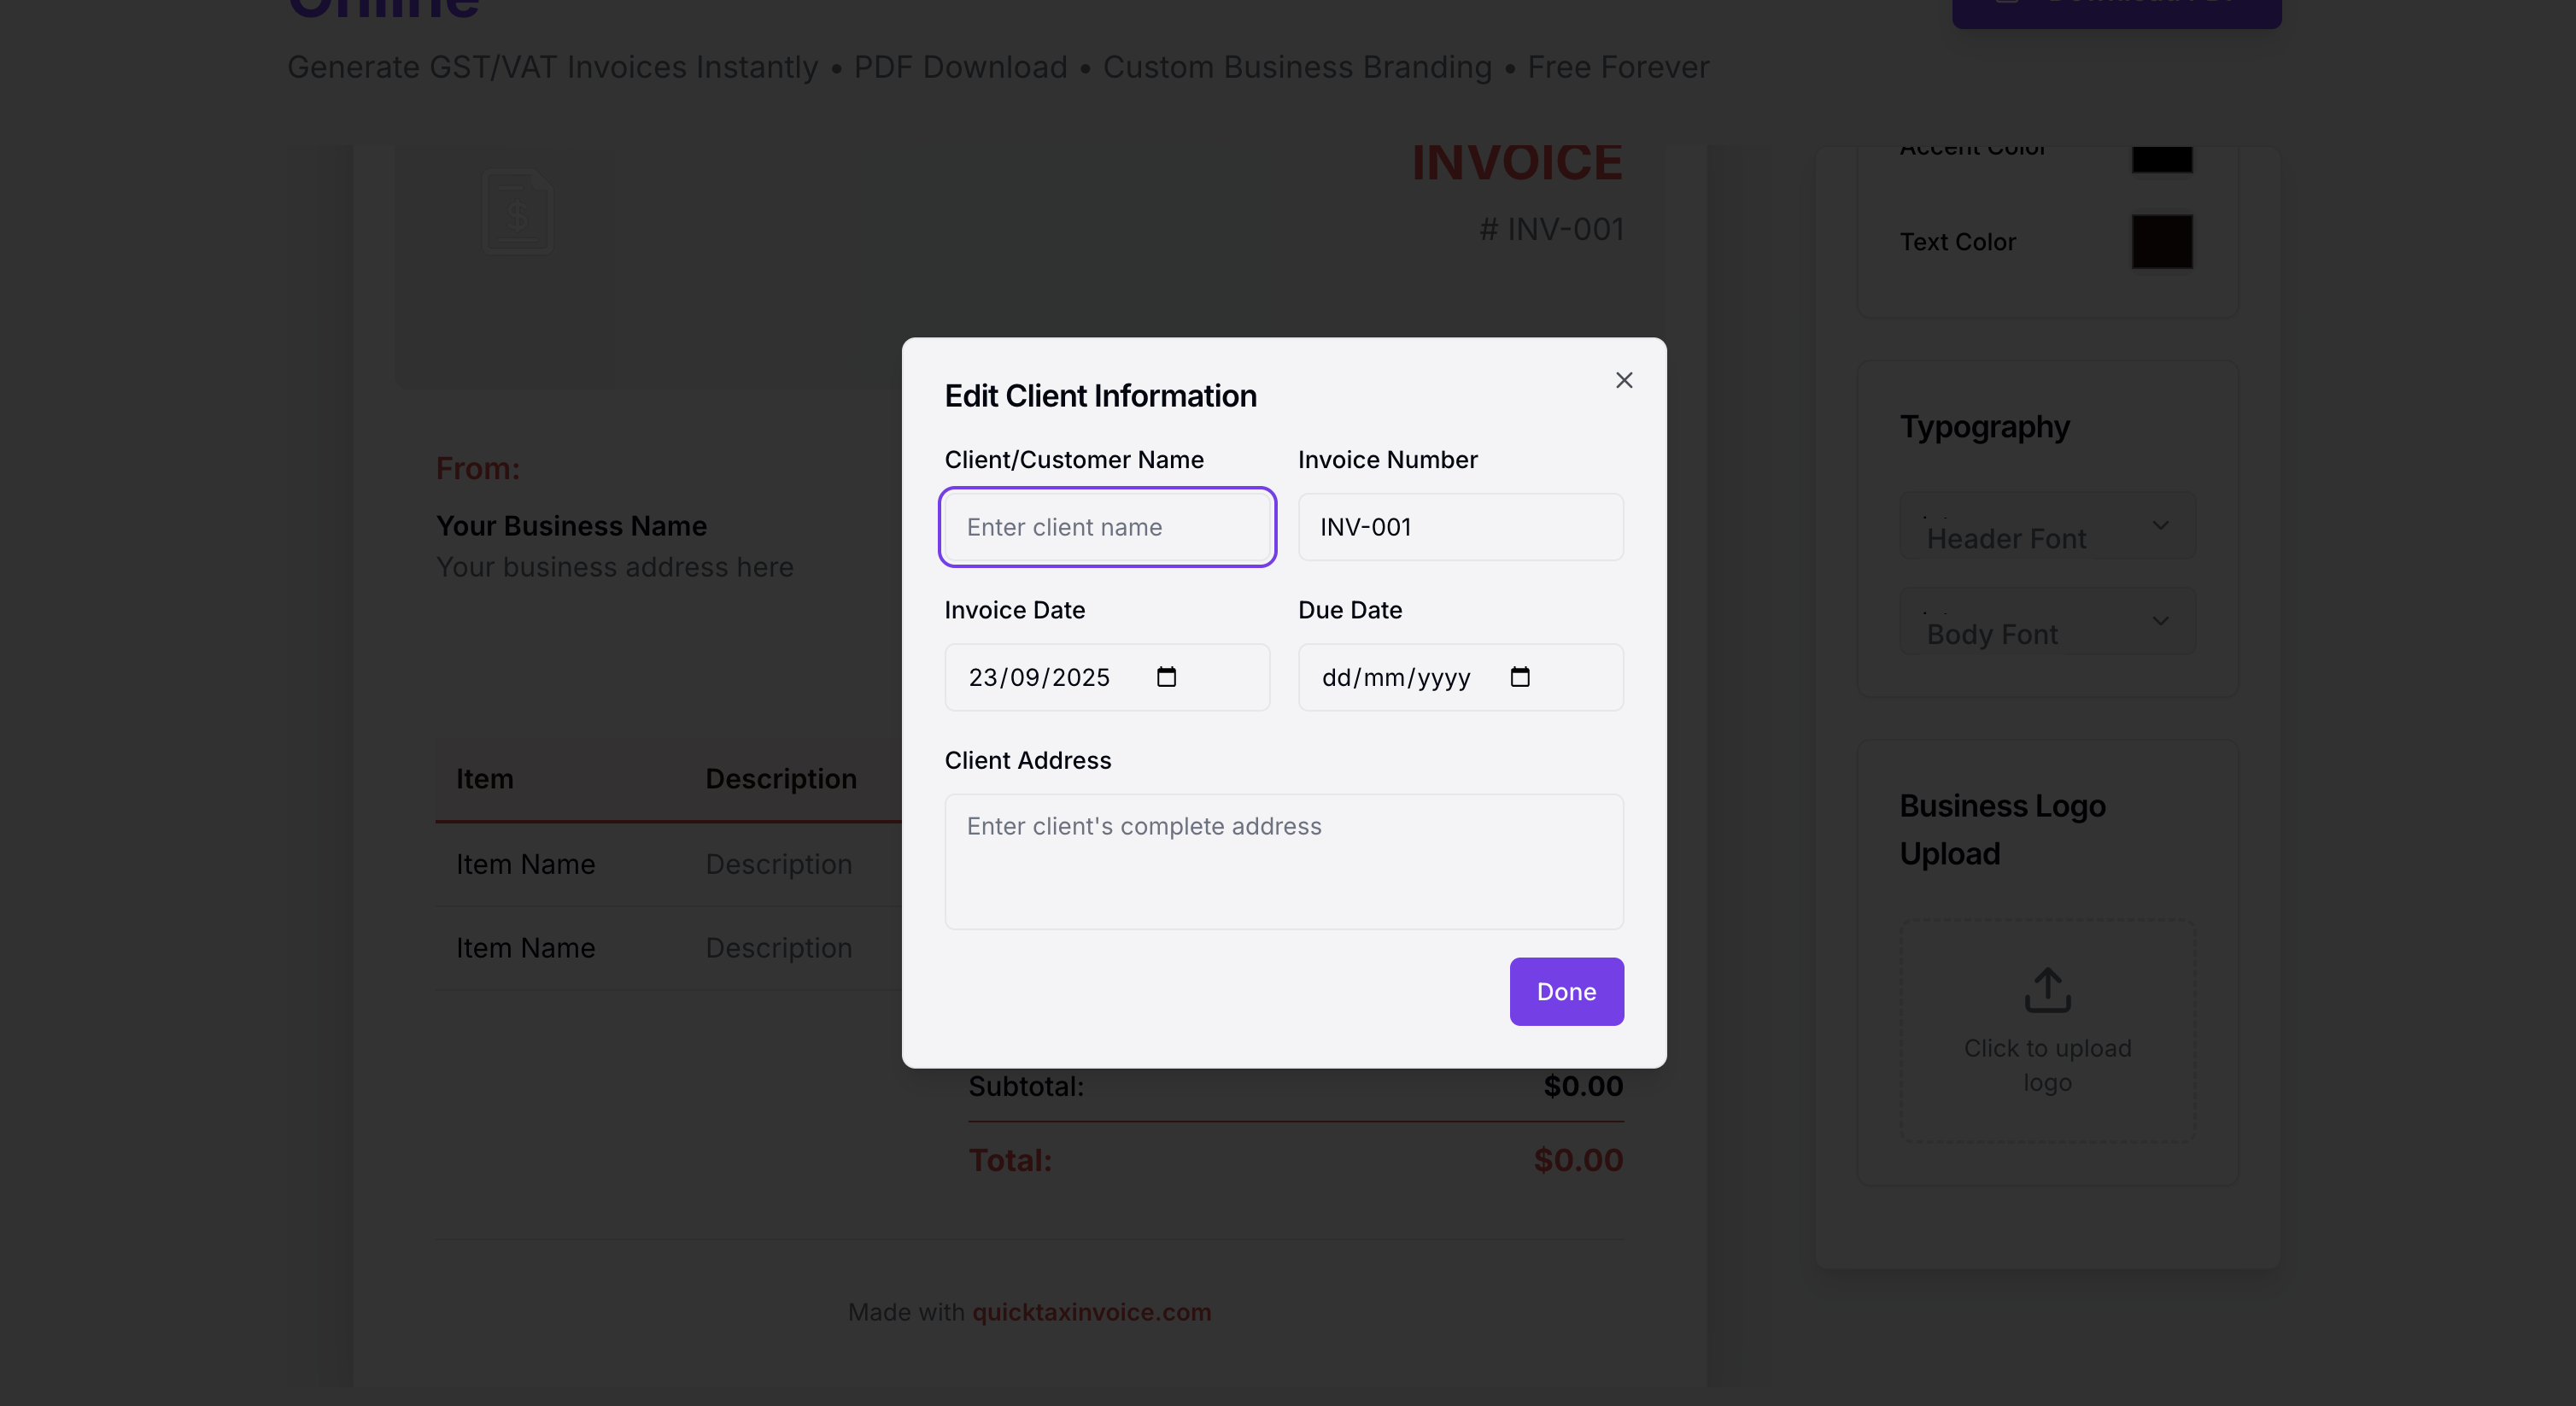Expand the Body Font dropdown
Viewport: 2576px width, 1406px height.
coord(2047,621)
